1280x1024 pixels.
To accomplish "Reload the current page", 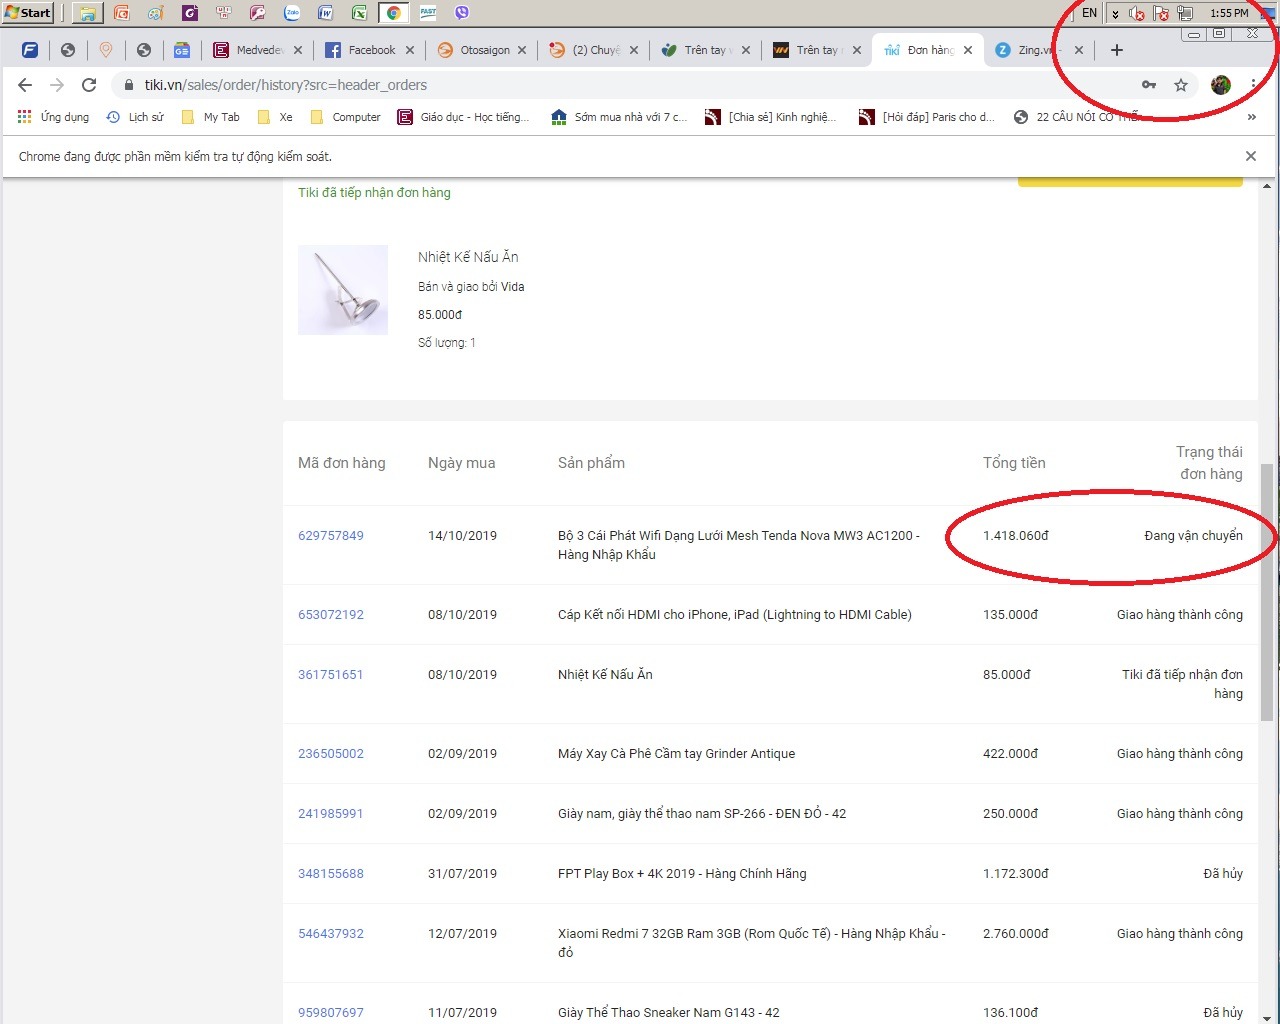I will click(89, 85).
